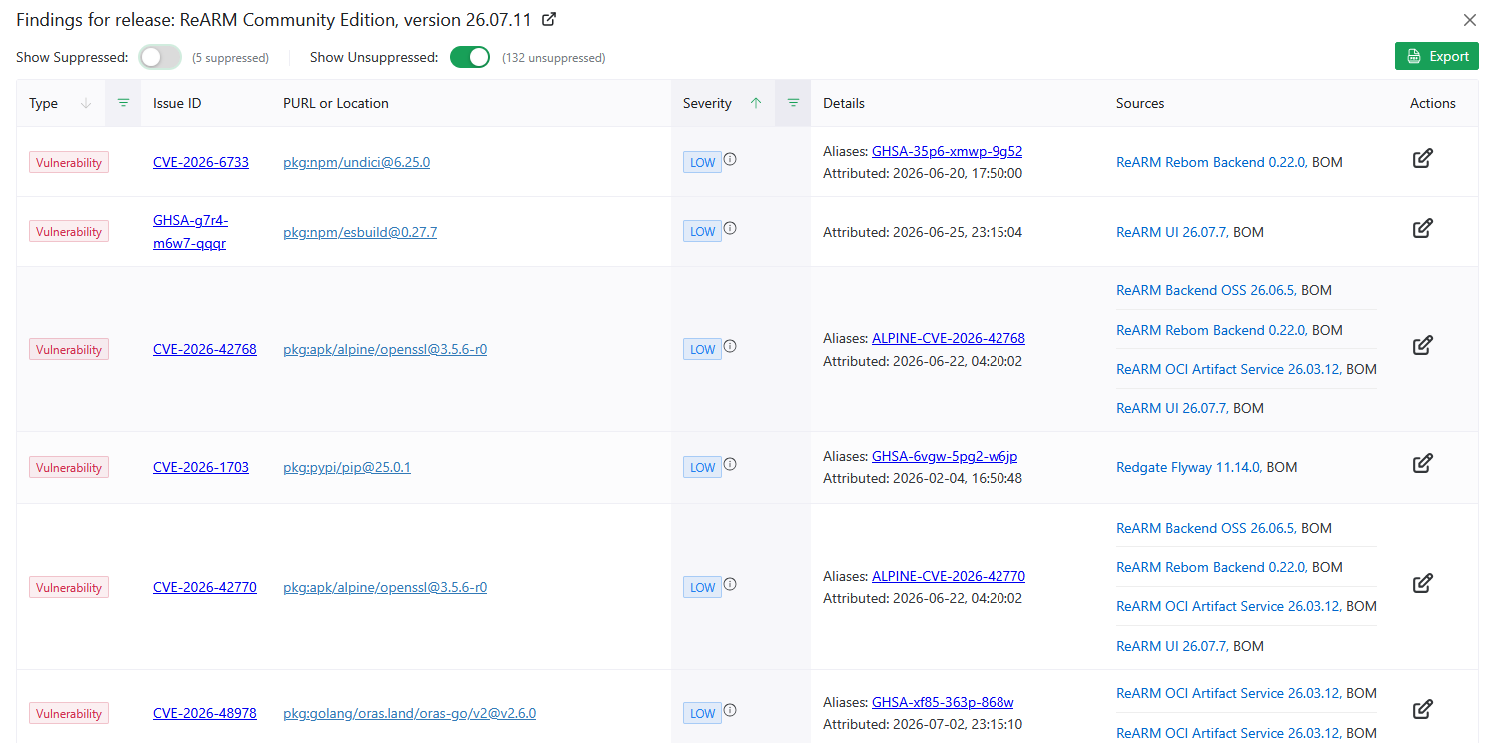Click '(5 suppressed)' count text
Image resolution: width=1496 pixels, height=743 pixels.
click(230, 58)
